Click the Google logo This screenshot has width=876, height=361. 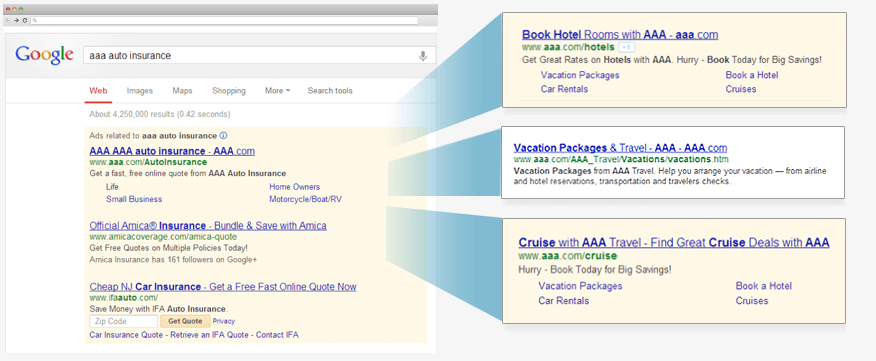click(x=44, y=55)
